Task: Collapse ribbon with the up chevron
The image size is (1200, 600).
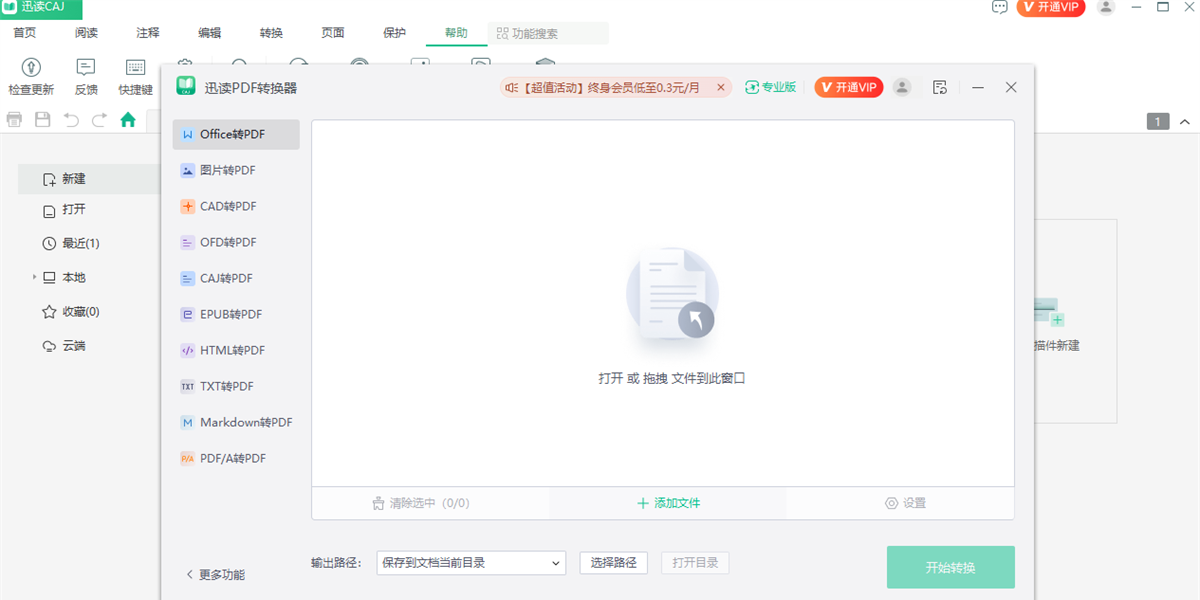Action: coord(1185,122)
